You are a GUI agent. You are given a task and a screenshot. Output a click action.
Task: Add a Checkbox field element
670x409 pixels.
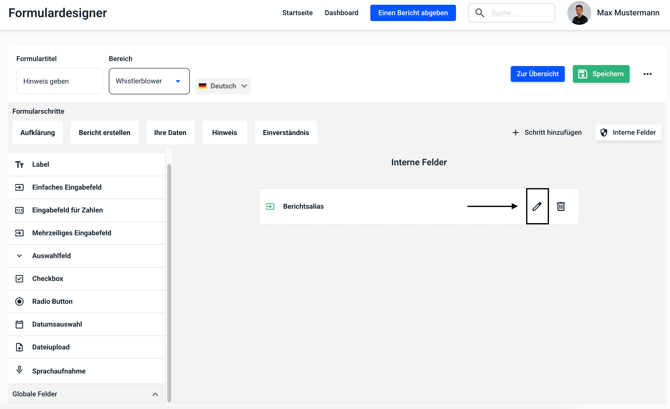tap(47, 279)
